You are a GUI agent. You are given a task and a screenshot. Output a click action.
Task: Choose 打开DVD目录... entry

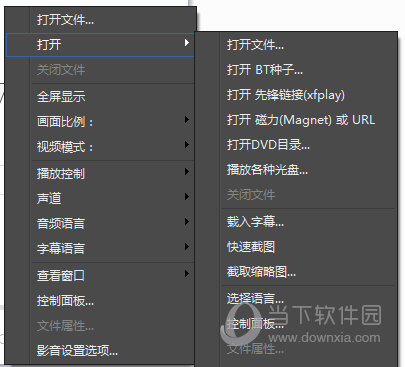click(x=296, y=145)
